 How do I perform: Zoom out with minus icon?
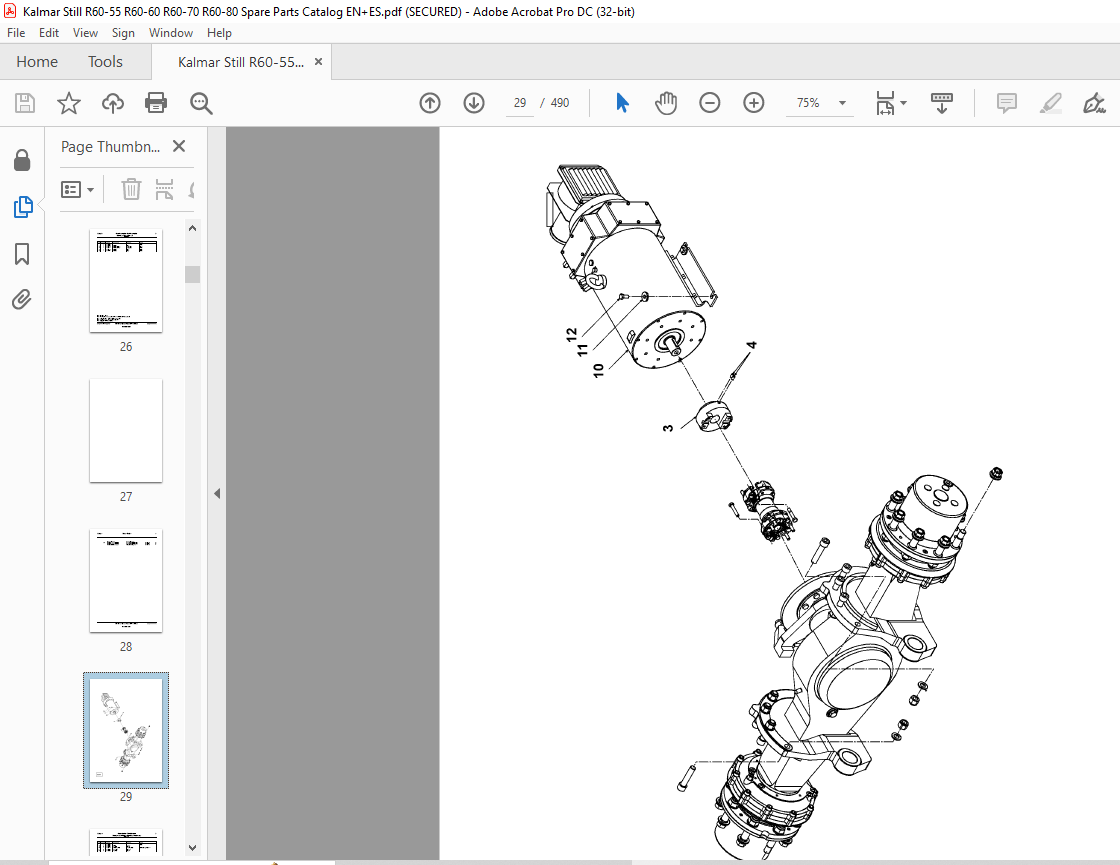coord(709,103)
